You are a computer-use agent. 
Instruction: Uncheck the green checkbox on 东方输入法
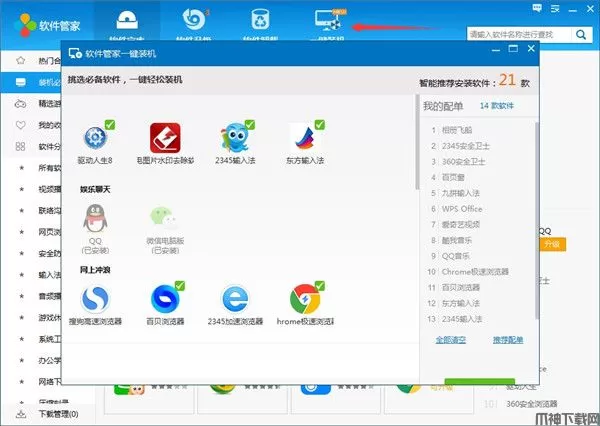[320, 125]
